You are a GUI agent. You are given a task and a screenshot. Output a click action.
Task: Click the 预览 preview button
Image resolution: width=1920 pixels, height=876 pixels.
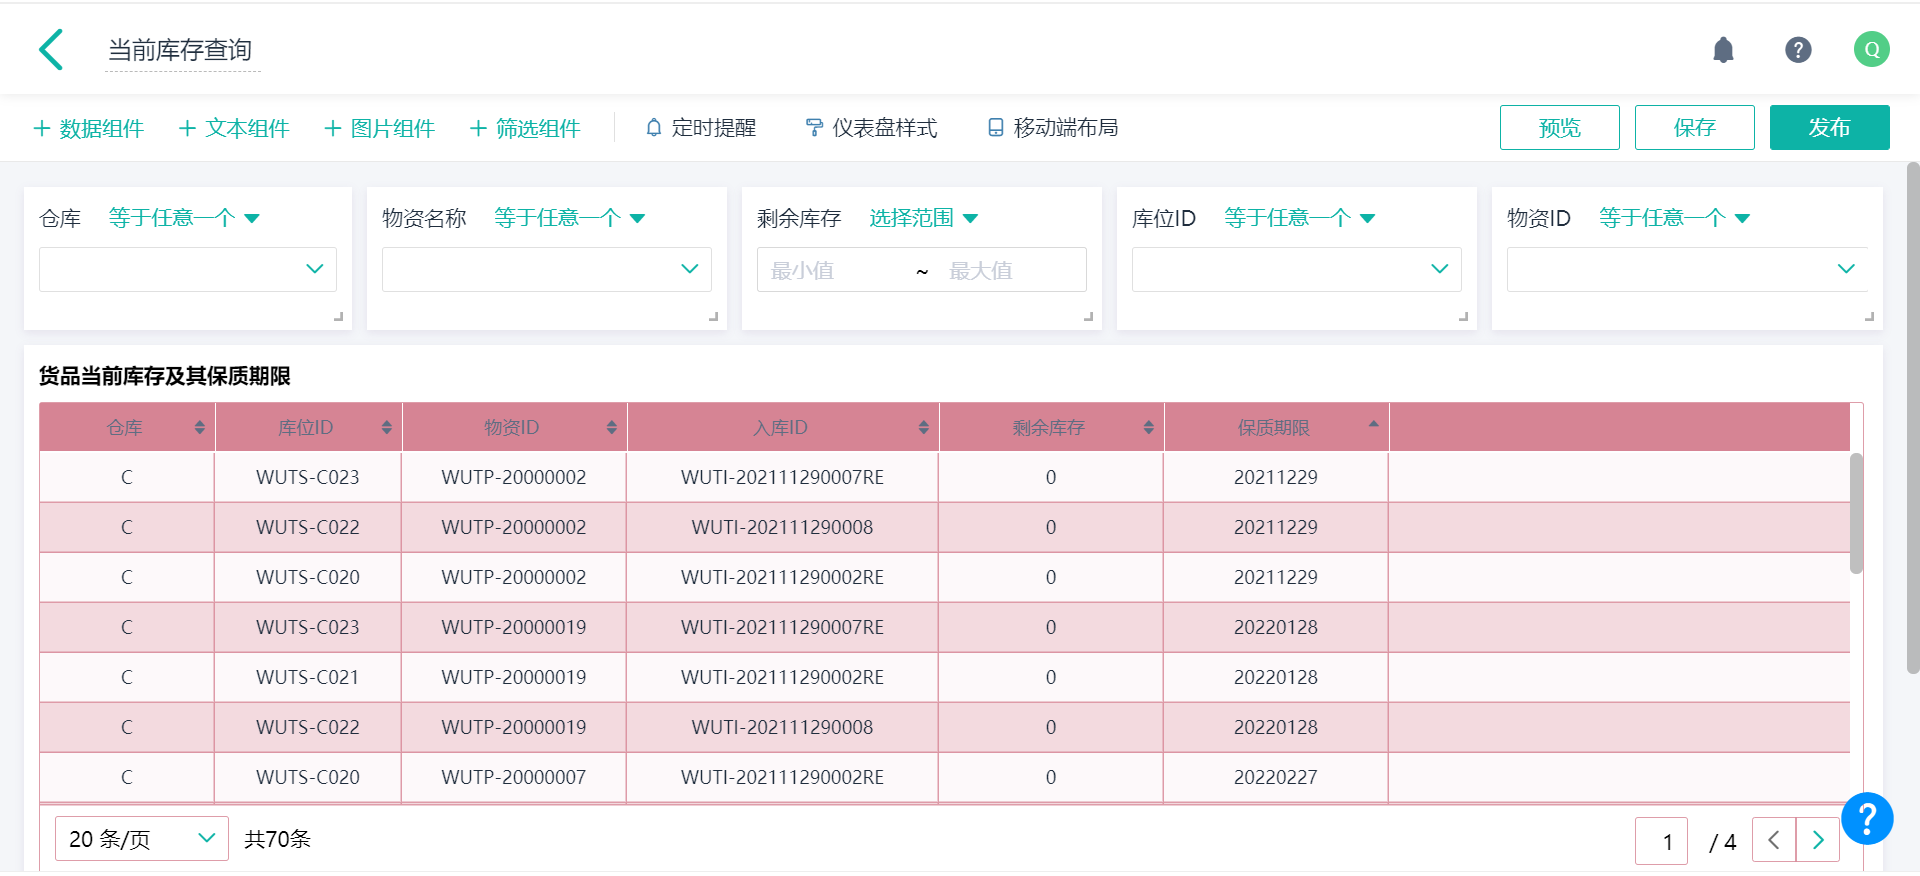(x=1558, y=128)
